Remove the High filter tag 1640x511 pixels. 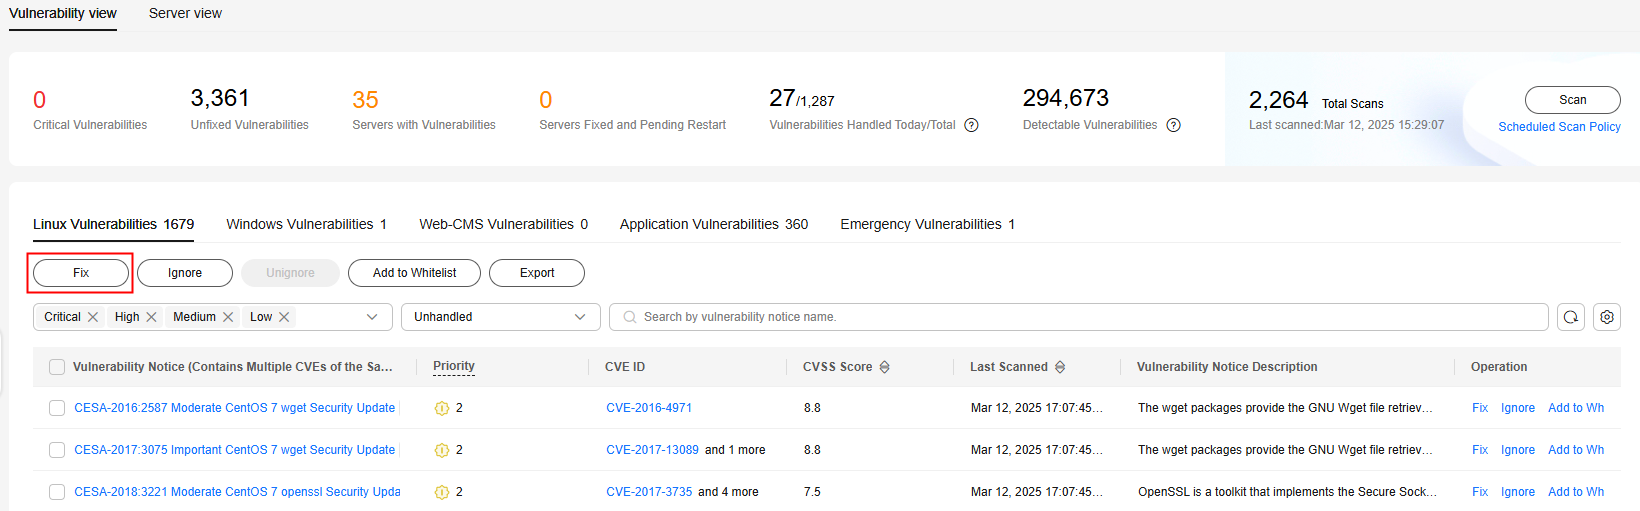coord(151,317)
